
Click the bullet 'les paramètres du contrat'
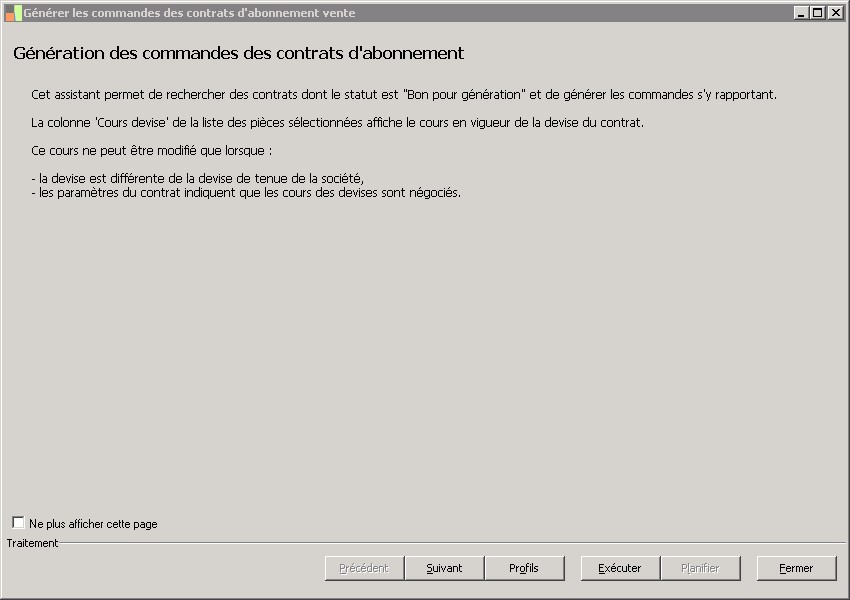pos(246,193)
